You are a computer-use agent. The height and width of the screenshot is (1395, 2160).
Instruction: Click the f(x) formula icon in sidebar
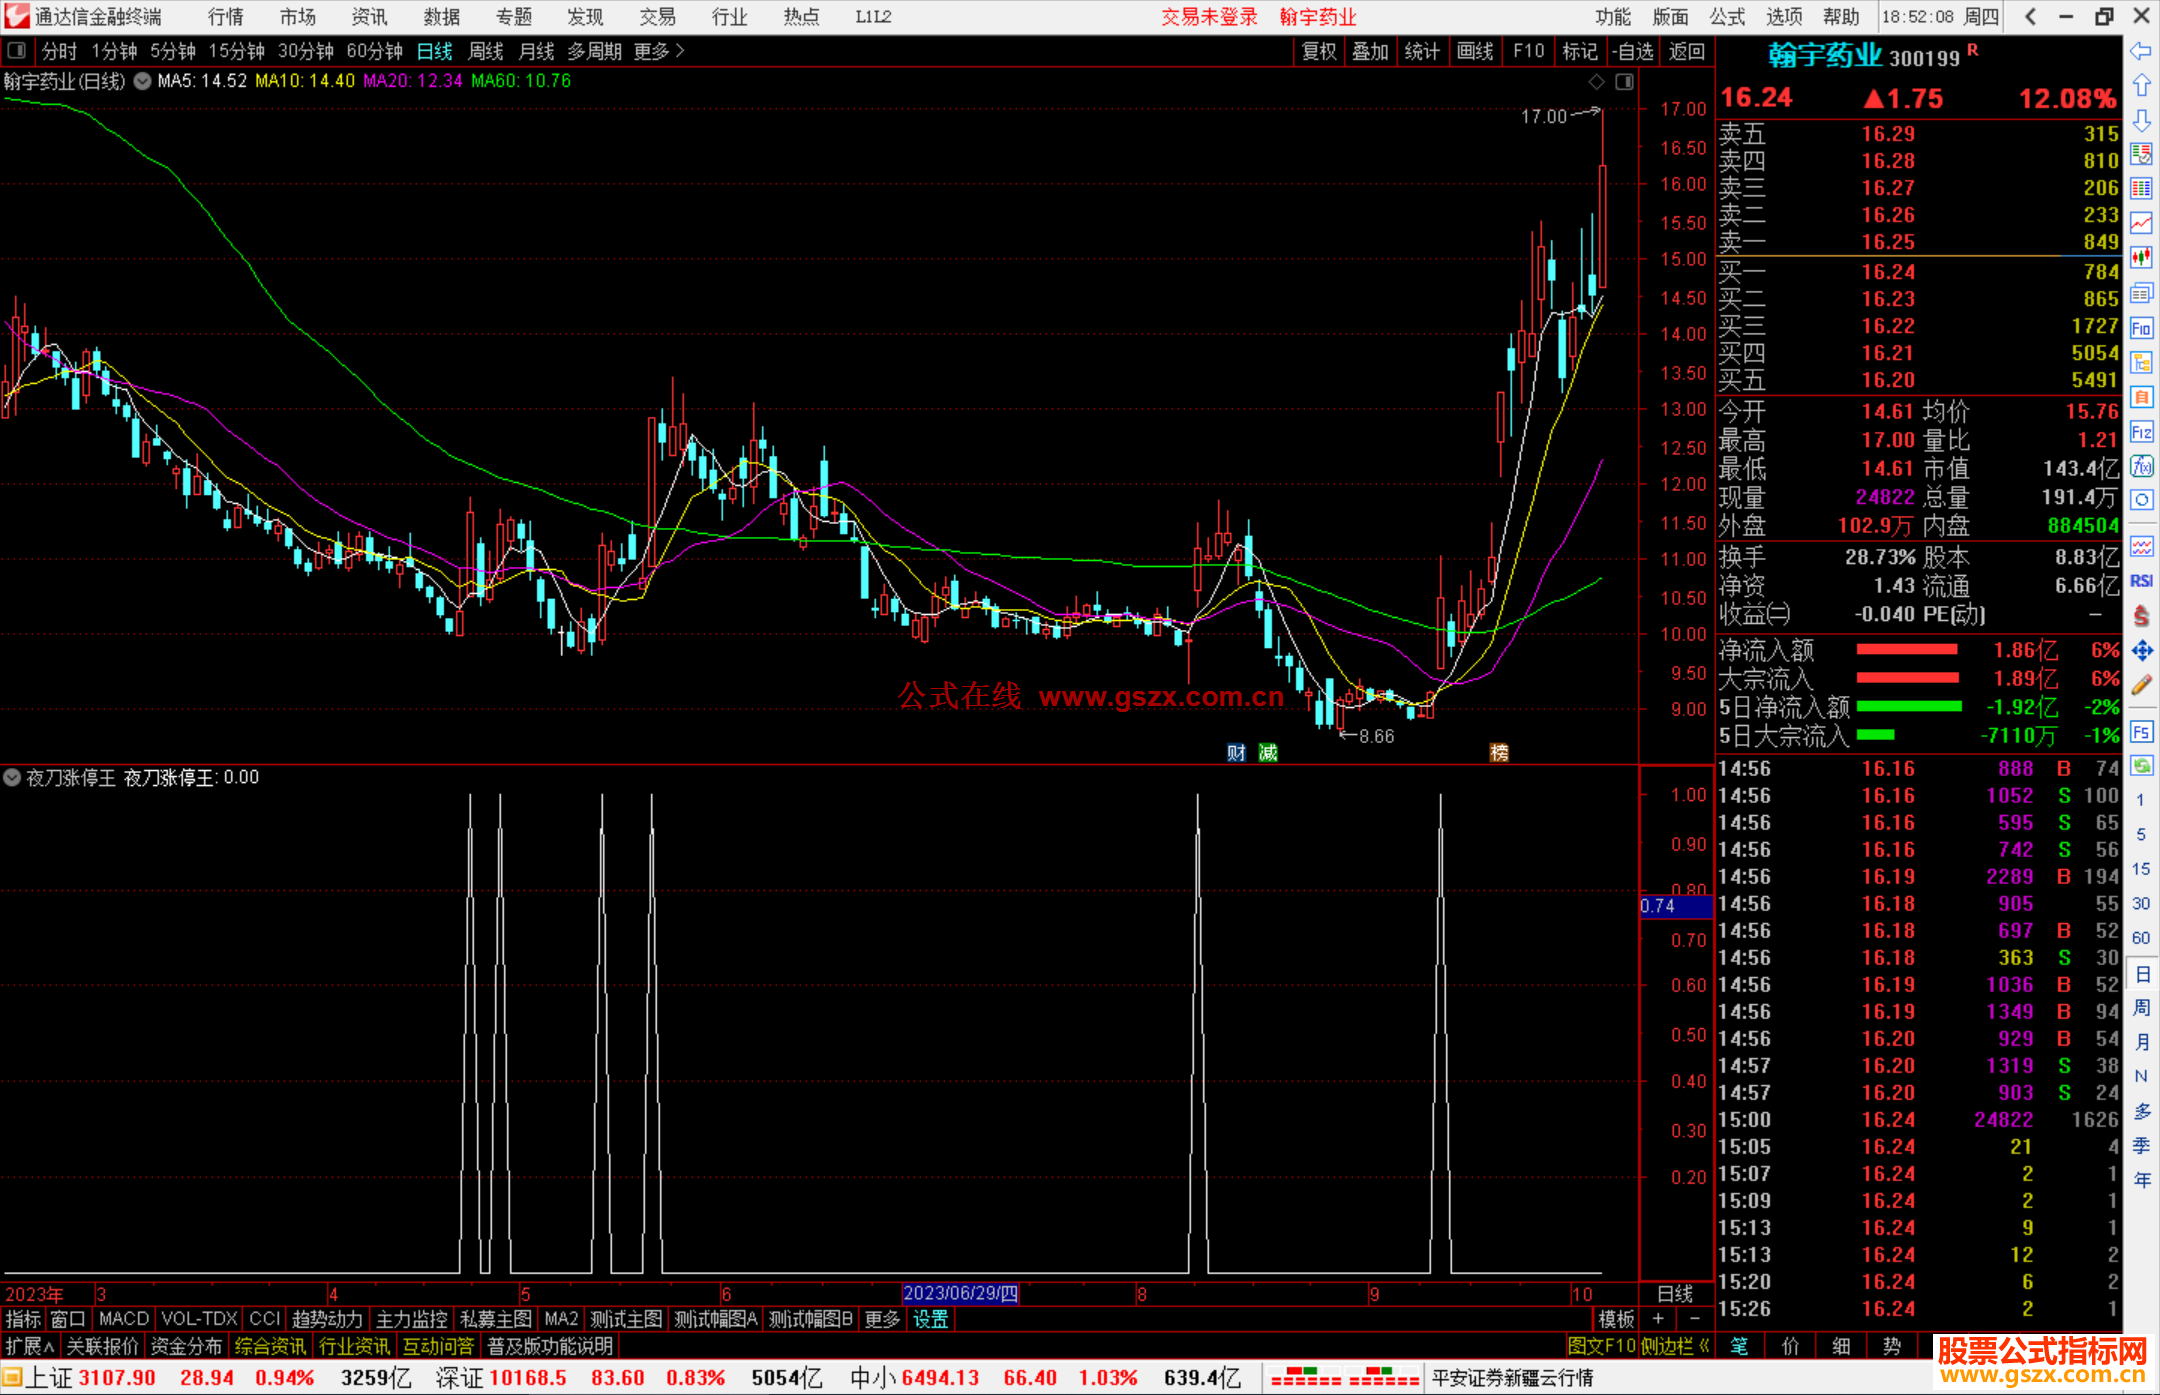click(x=2141, y=466)
